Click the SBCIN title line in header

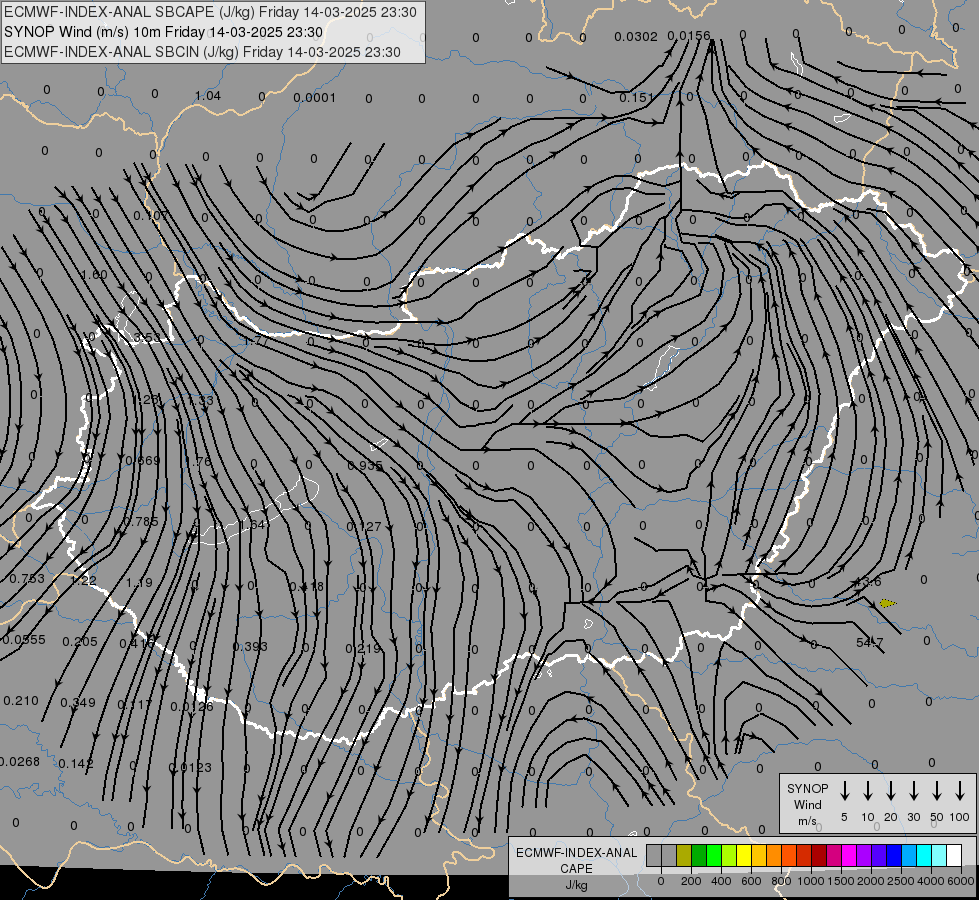[x=202, y=52]
